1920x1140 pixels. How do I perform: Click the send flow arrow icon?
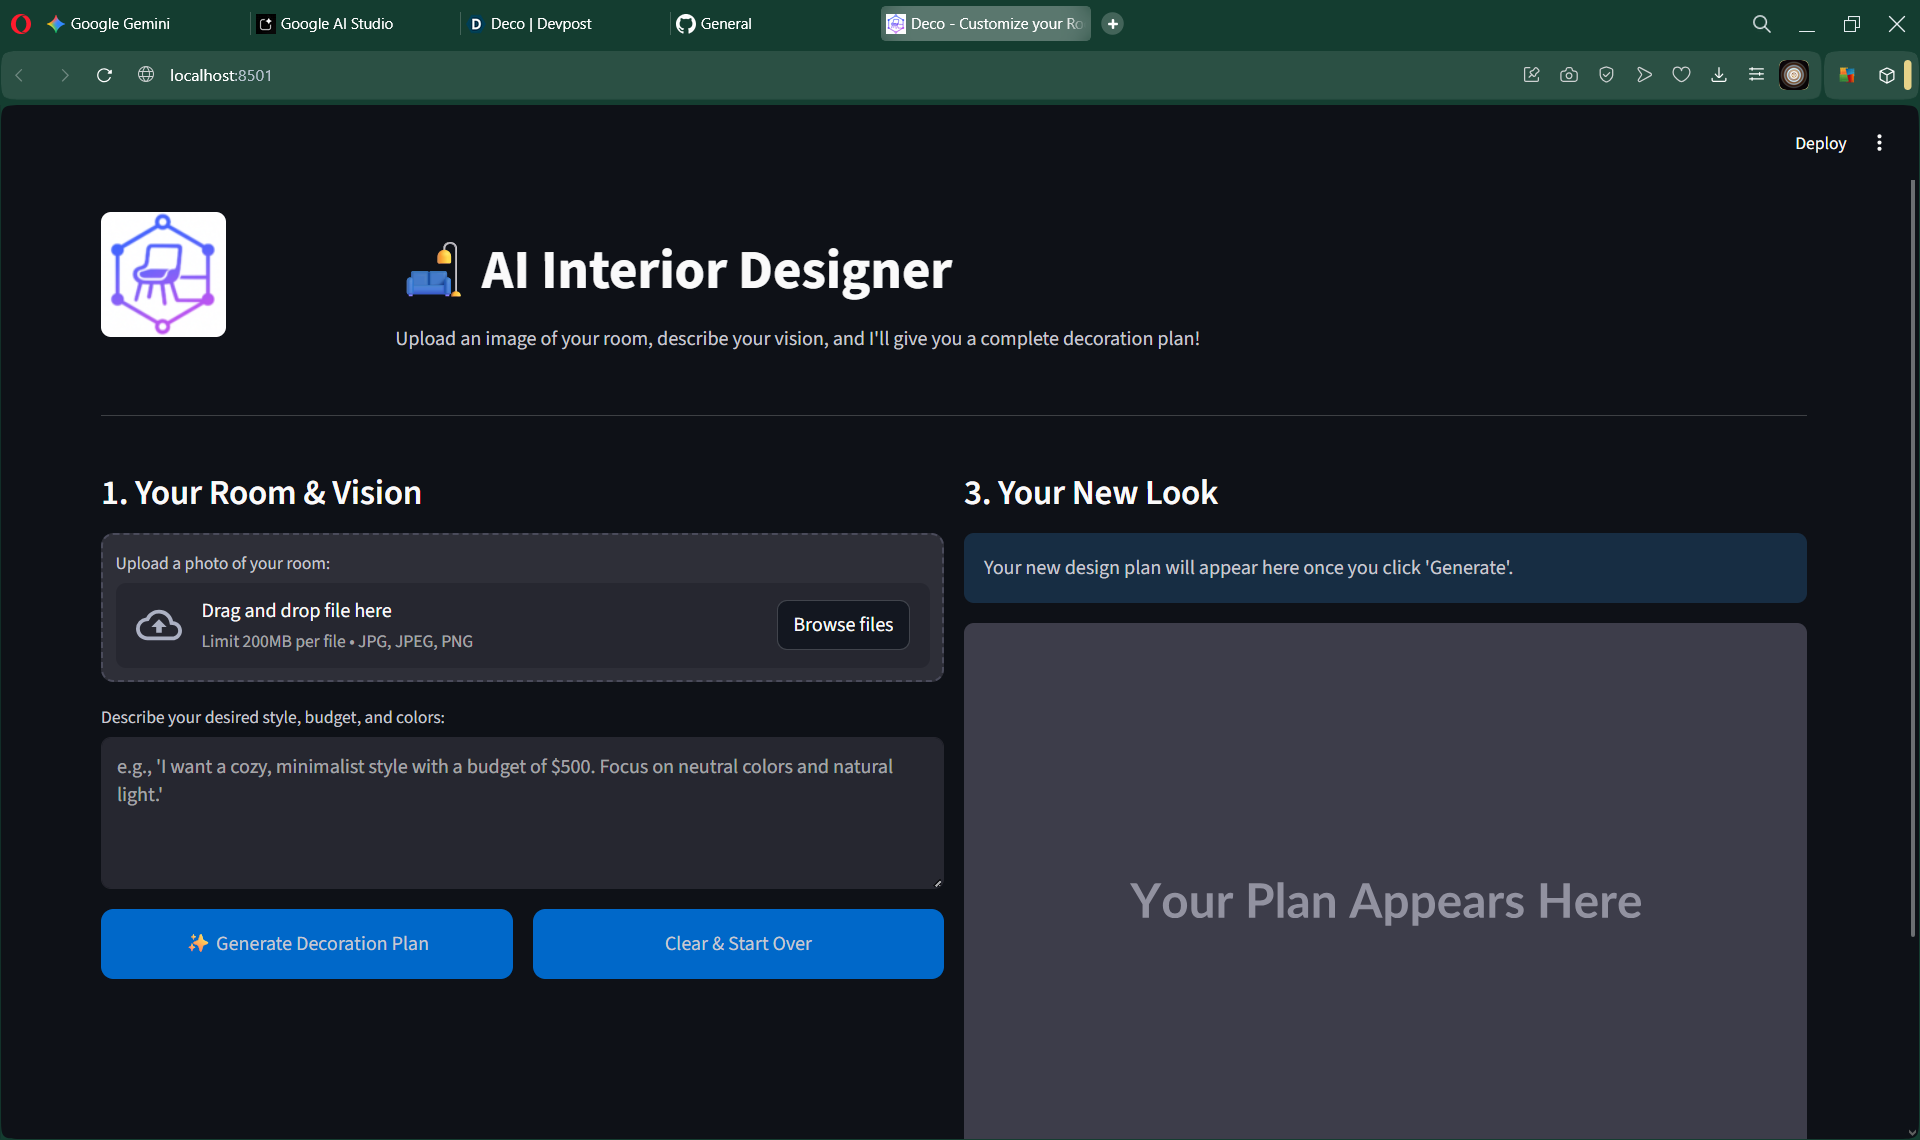click(x=1644, y=75)
